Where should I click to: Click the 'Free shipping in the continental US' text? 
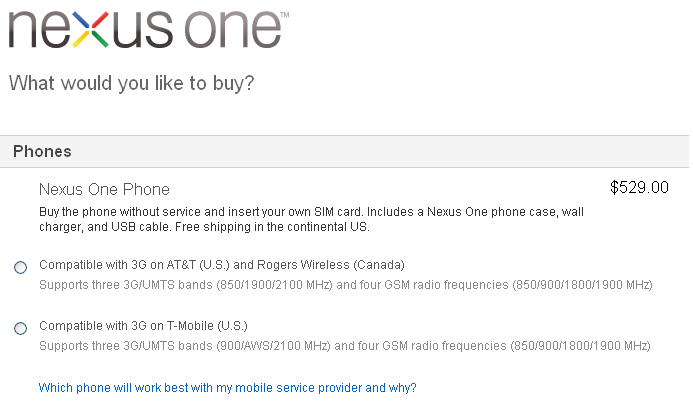(272, 227)
